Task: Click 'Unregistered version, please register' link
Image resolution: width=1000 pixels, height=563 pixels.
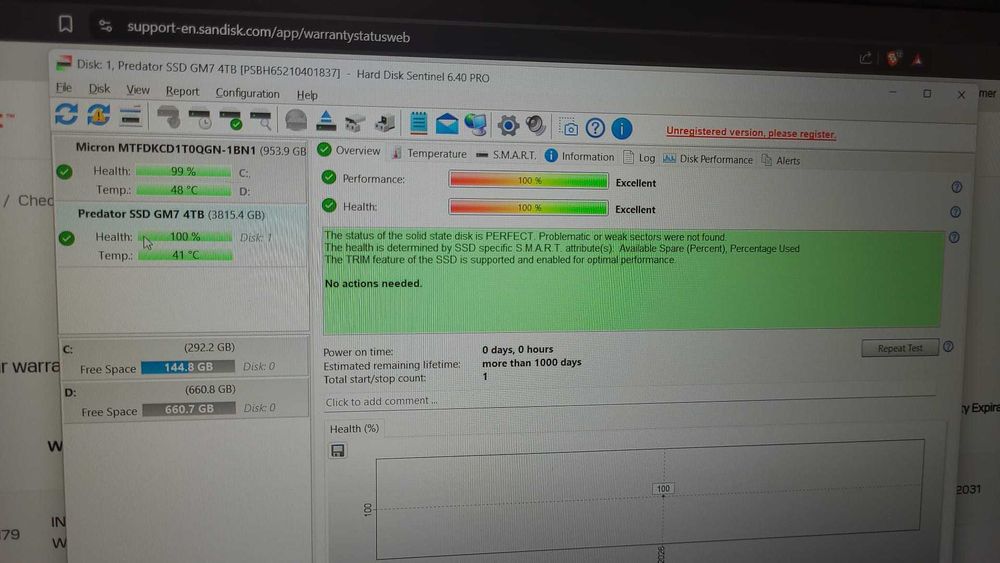Action: (x=751, y=133)
